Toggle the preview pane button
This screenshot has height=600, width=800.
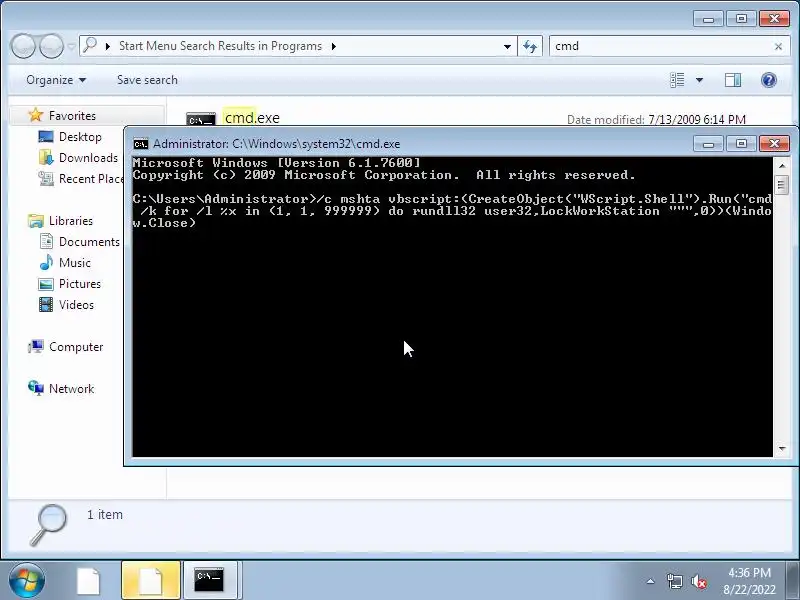733,80
